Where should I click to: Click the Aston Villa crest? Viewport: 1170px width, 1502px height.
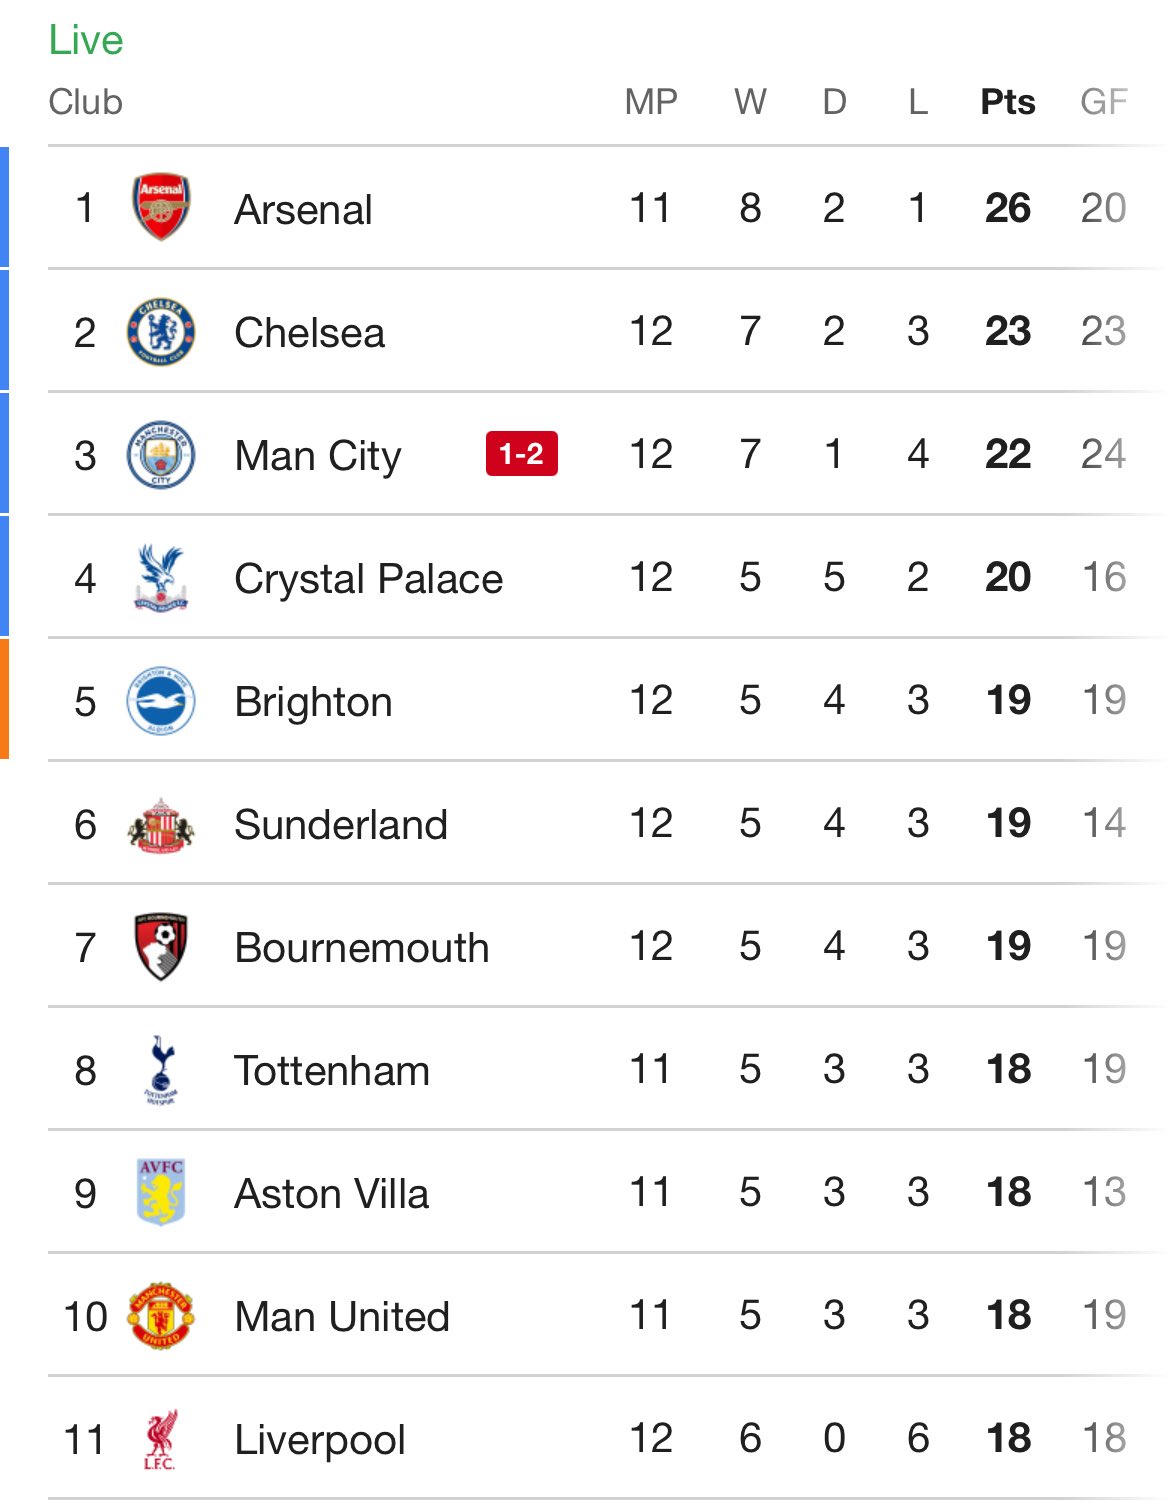pyautogui.click(x=161, y=1192)
